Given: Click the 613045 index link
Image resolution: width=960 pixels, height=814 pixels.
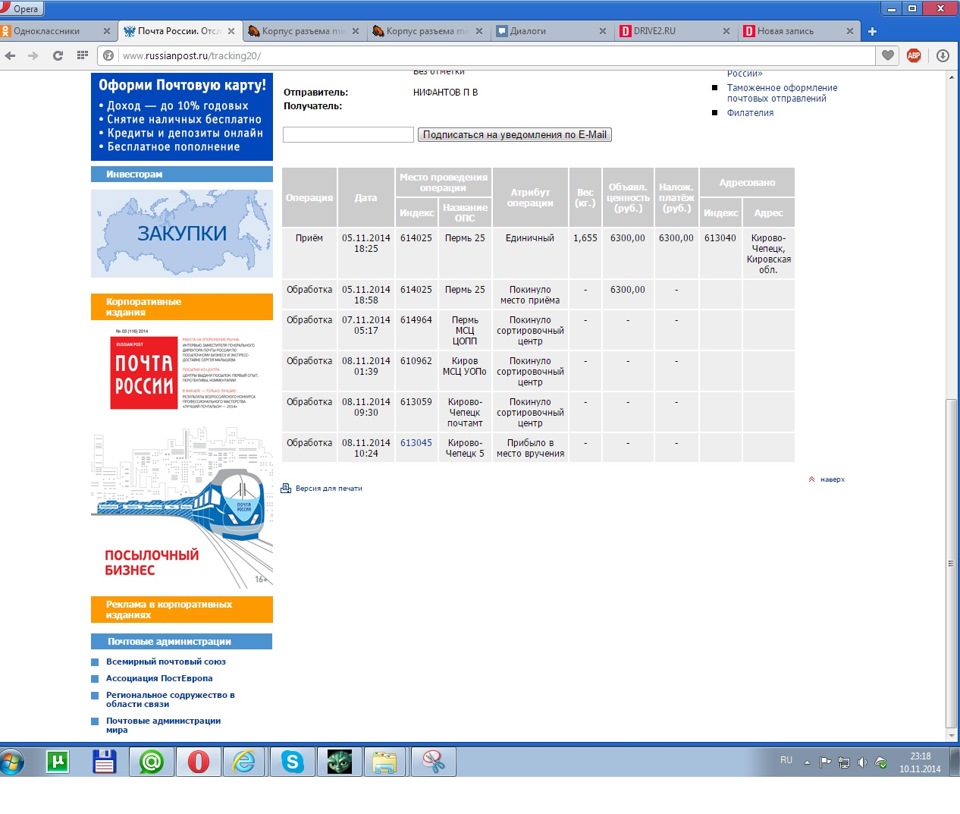Looking at the screenshot, I should [x=416, y=442].
